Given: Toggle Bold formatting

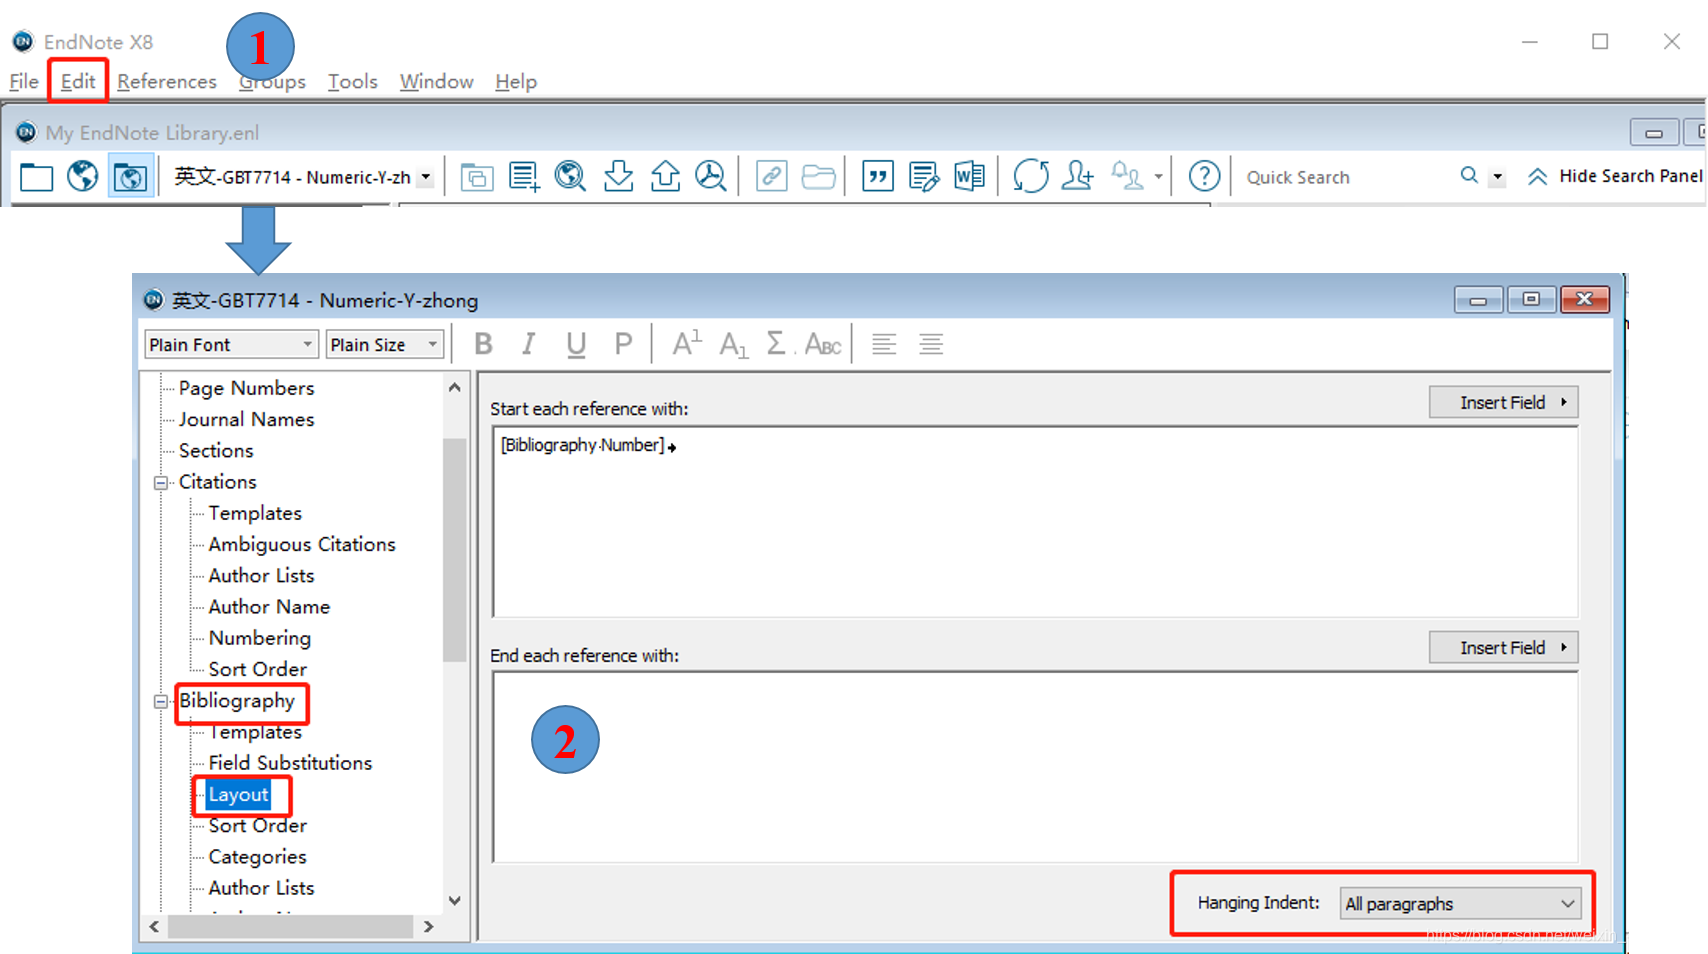Looking at the screenshot, I should point(483,345).
